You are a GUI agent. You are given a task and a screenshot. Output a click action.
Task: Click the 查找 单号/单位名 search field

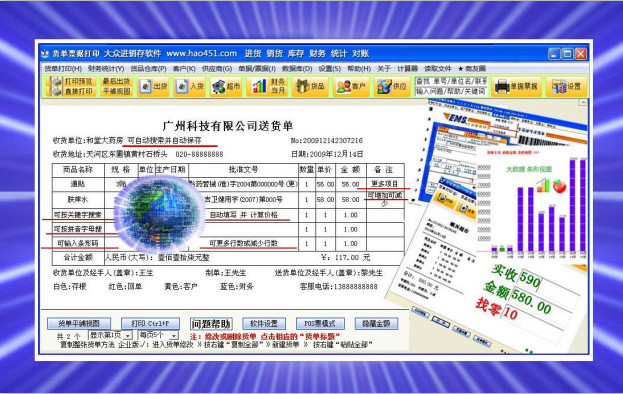coord(451,81)
